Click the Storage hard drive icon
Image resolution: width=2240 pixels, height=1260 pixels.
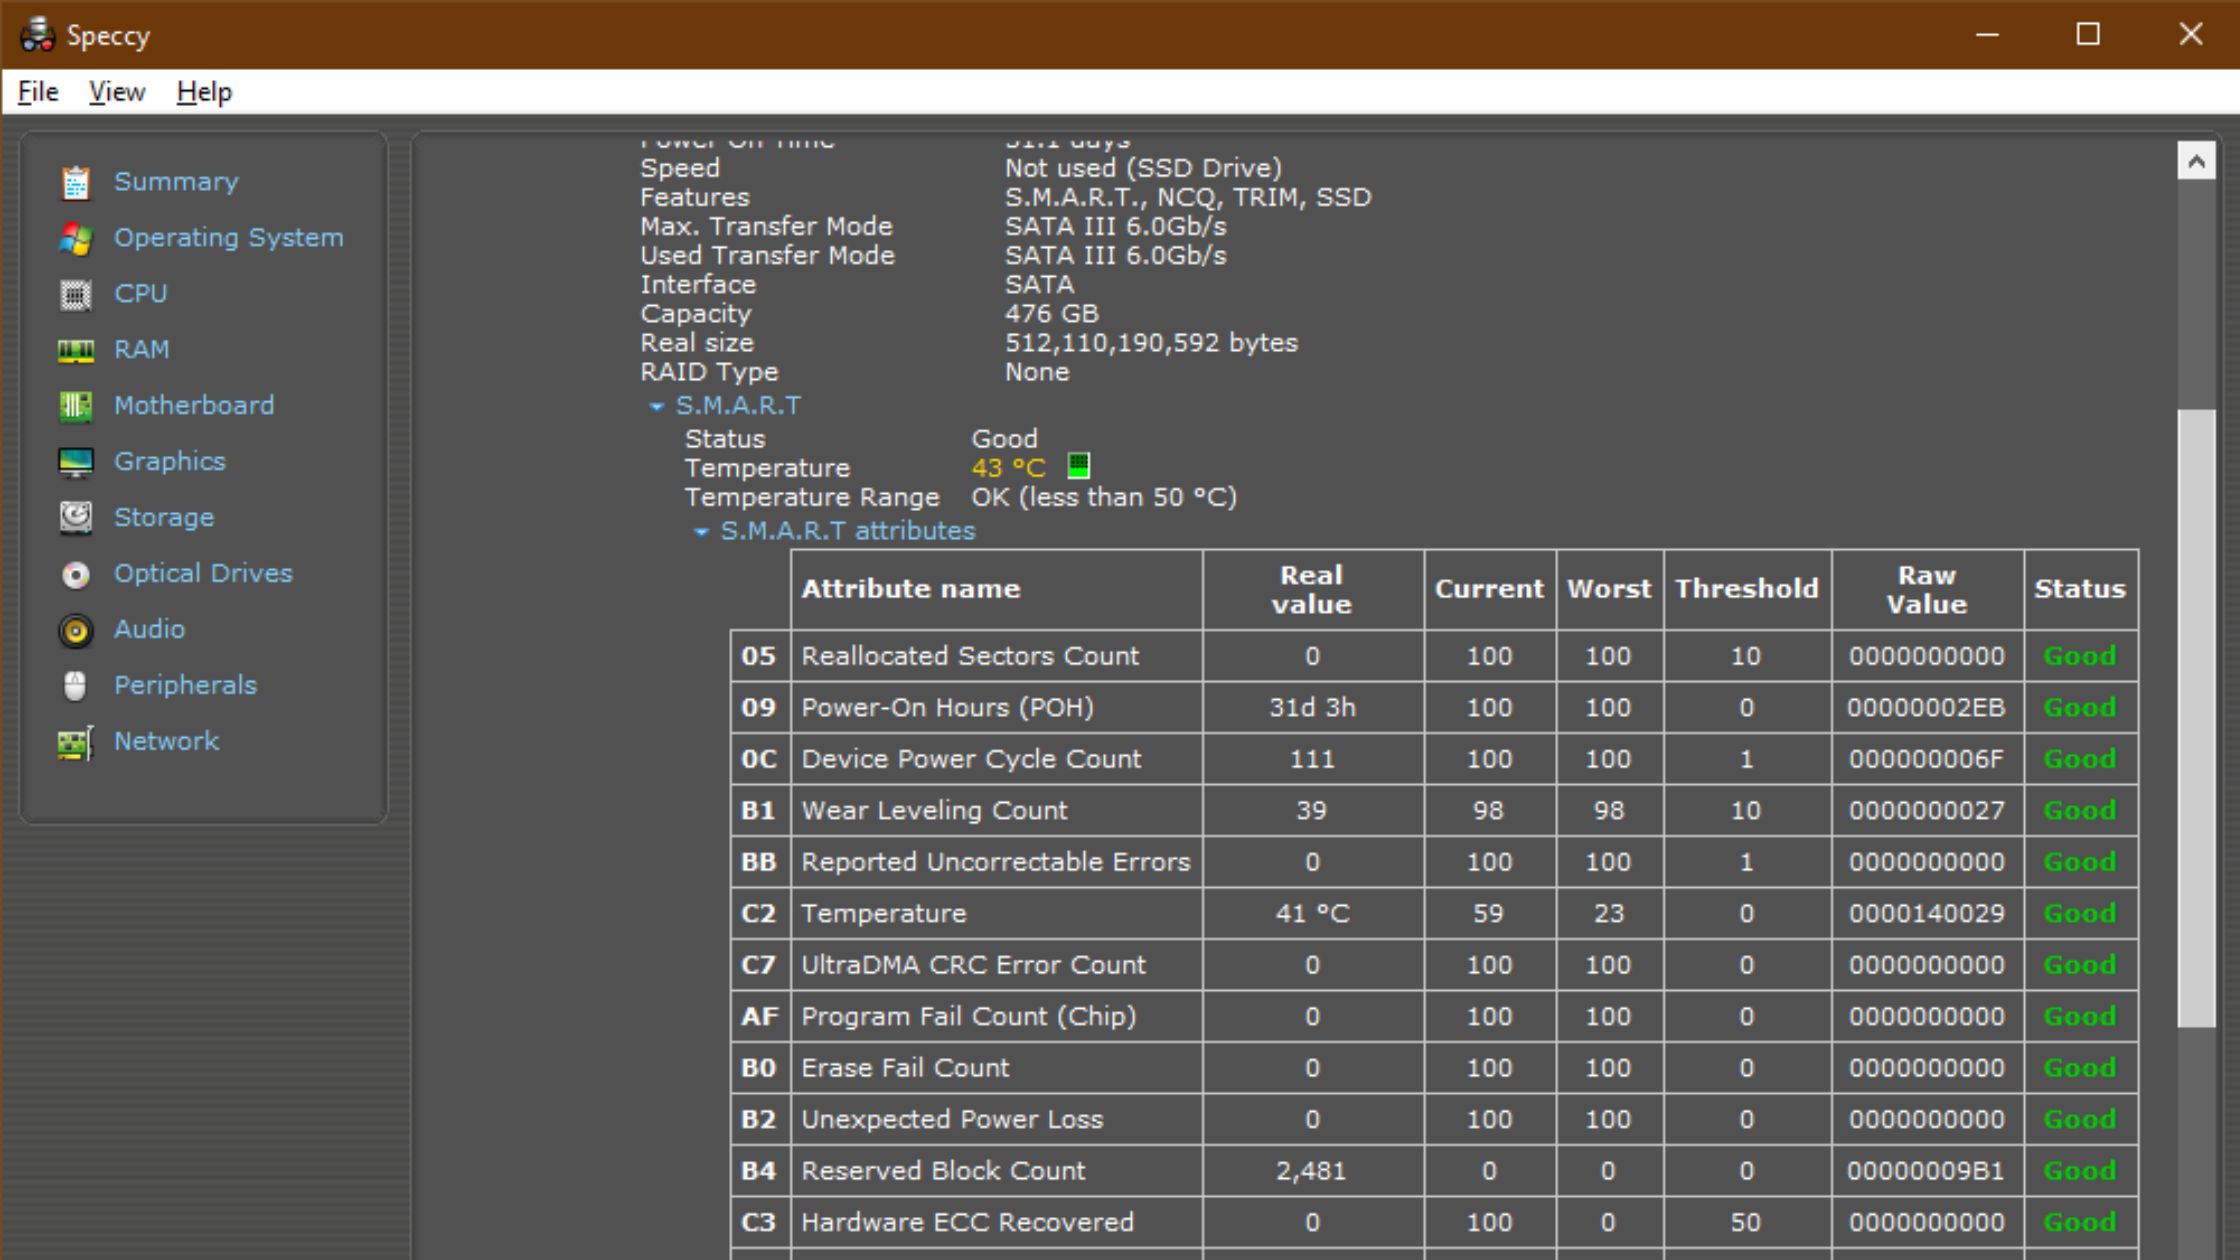[75, 518]
